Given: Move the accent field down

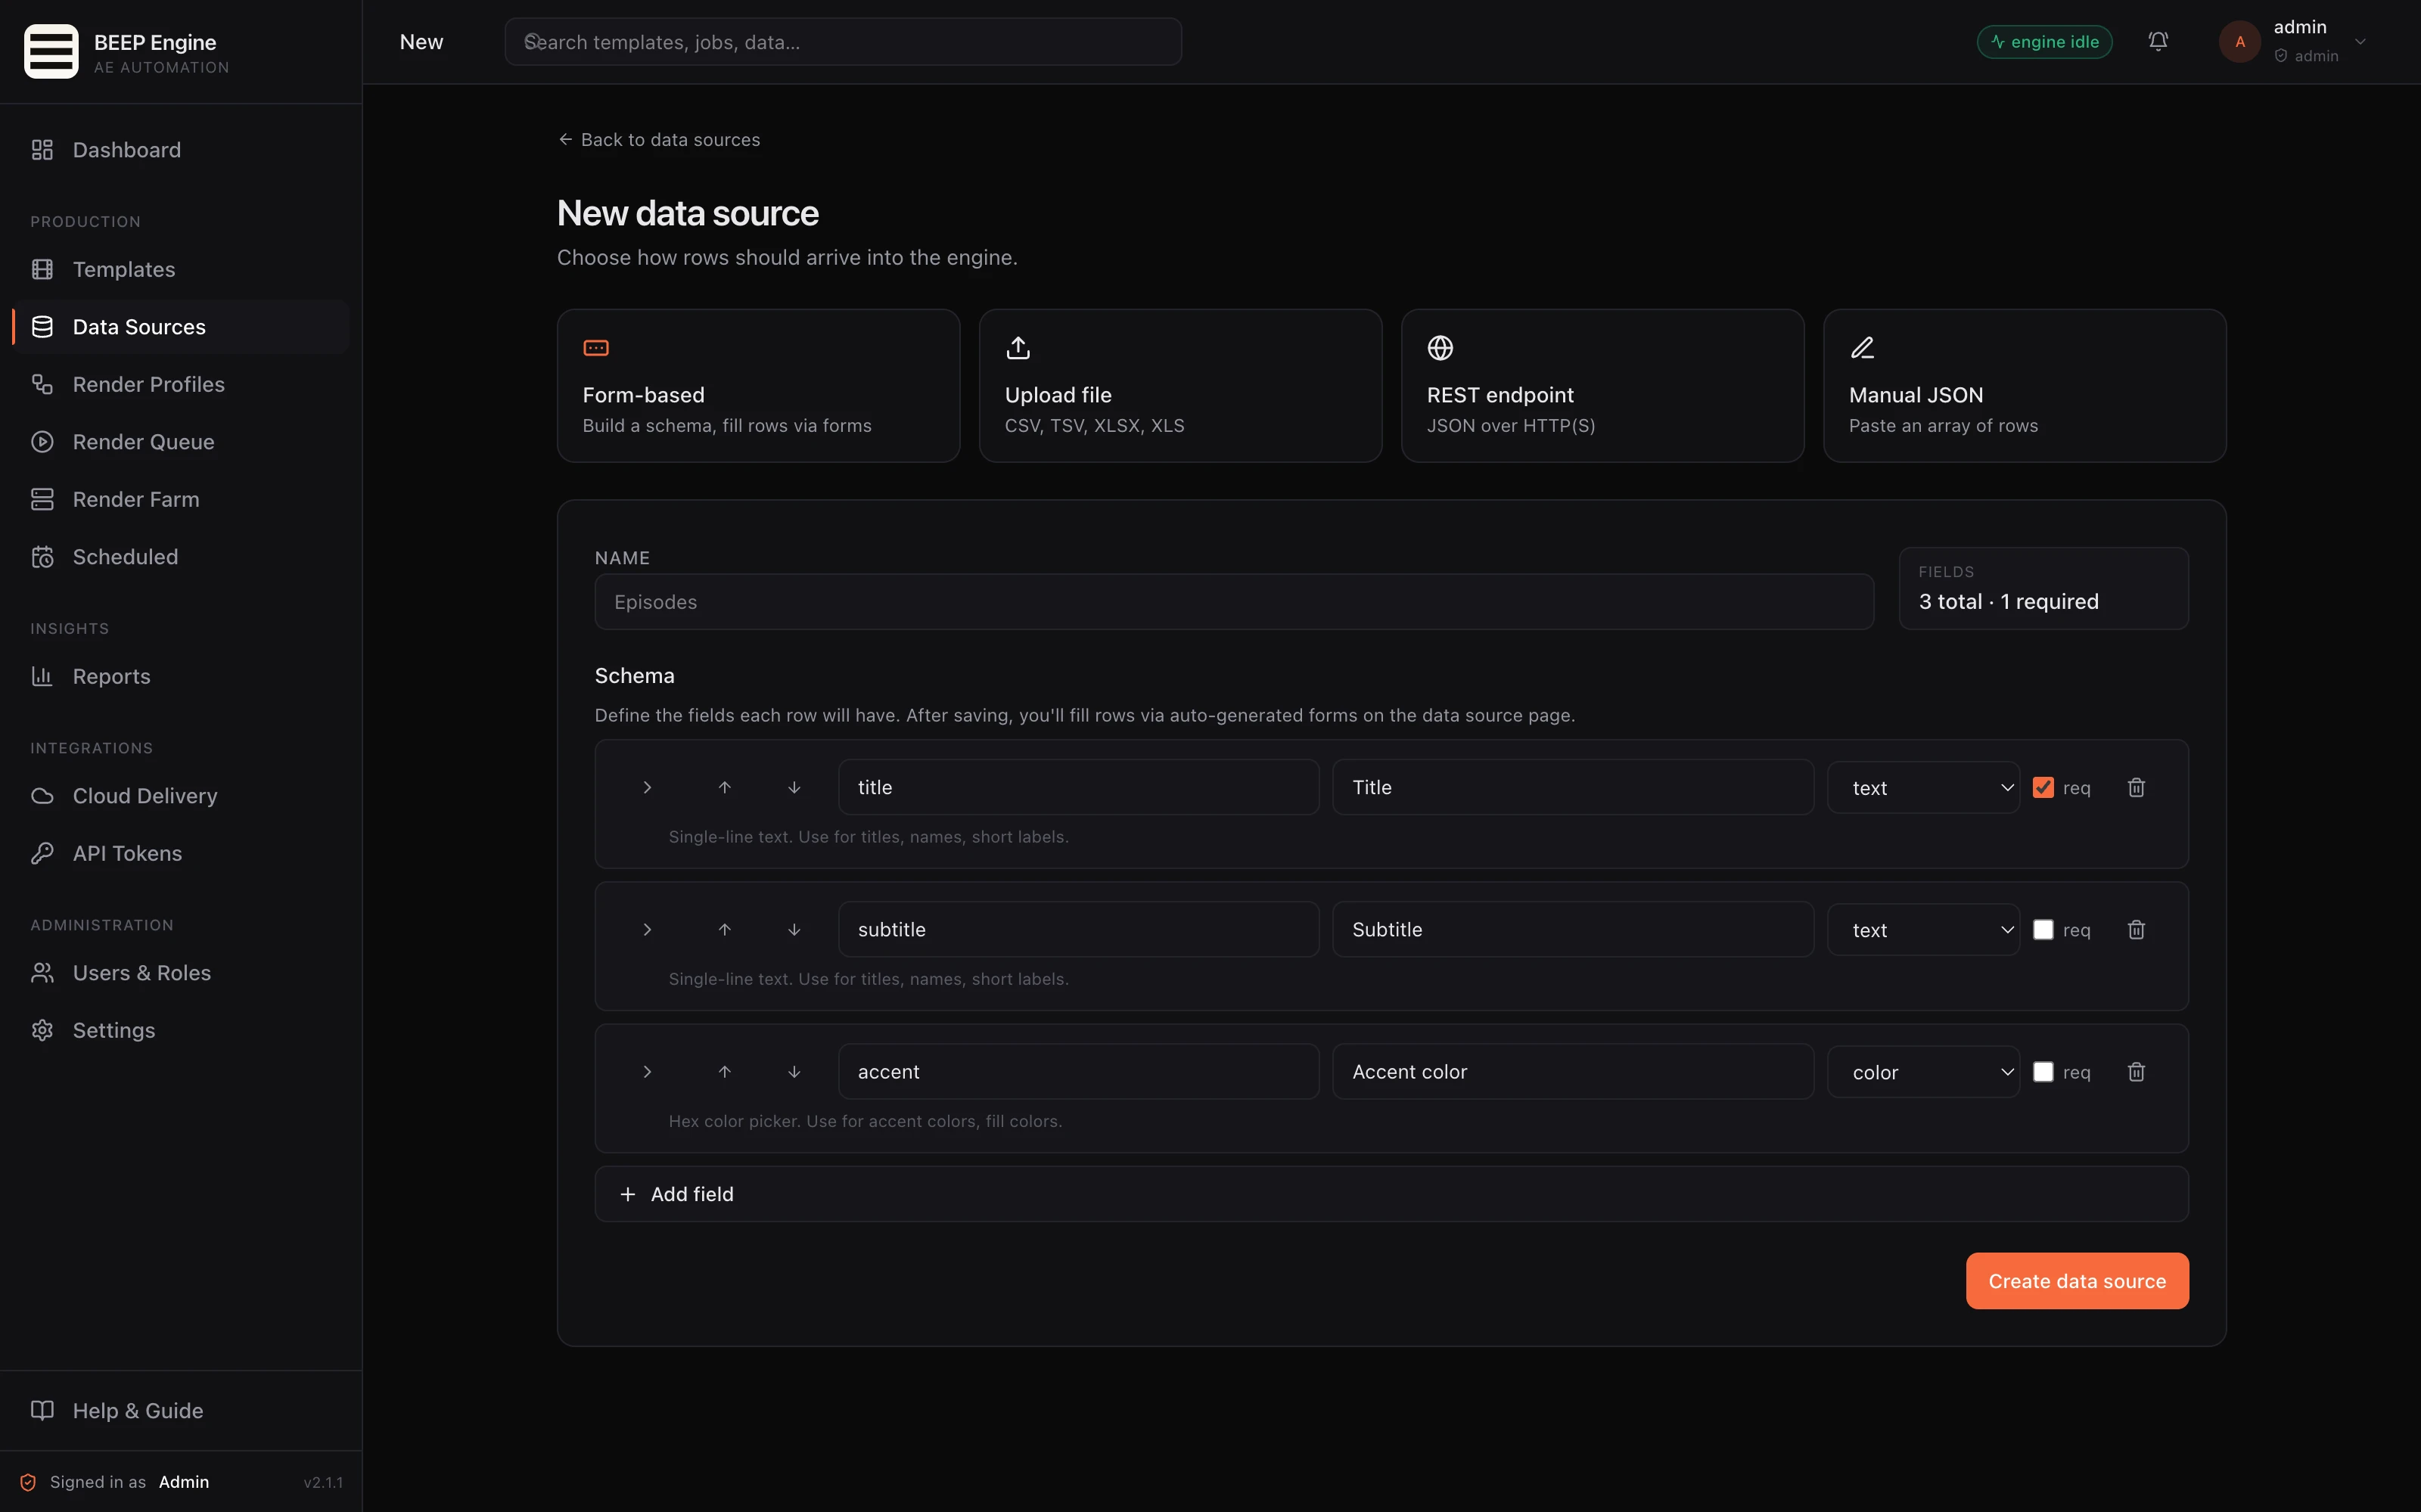Looking at the screenshot, I should click(794, 1072).
